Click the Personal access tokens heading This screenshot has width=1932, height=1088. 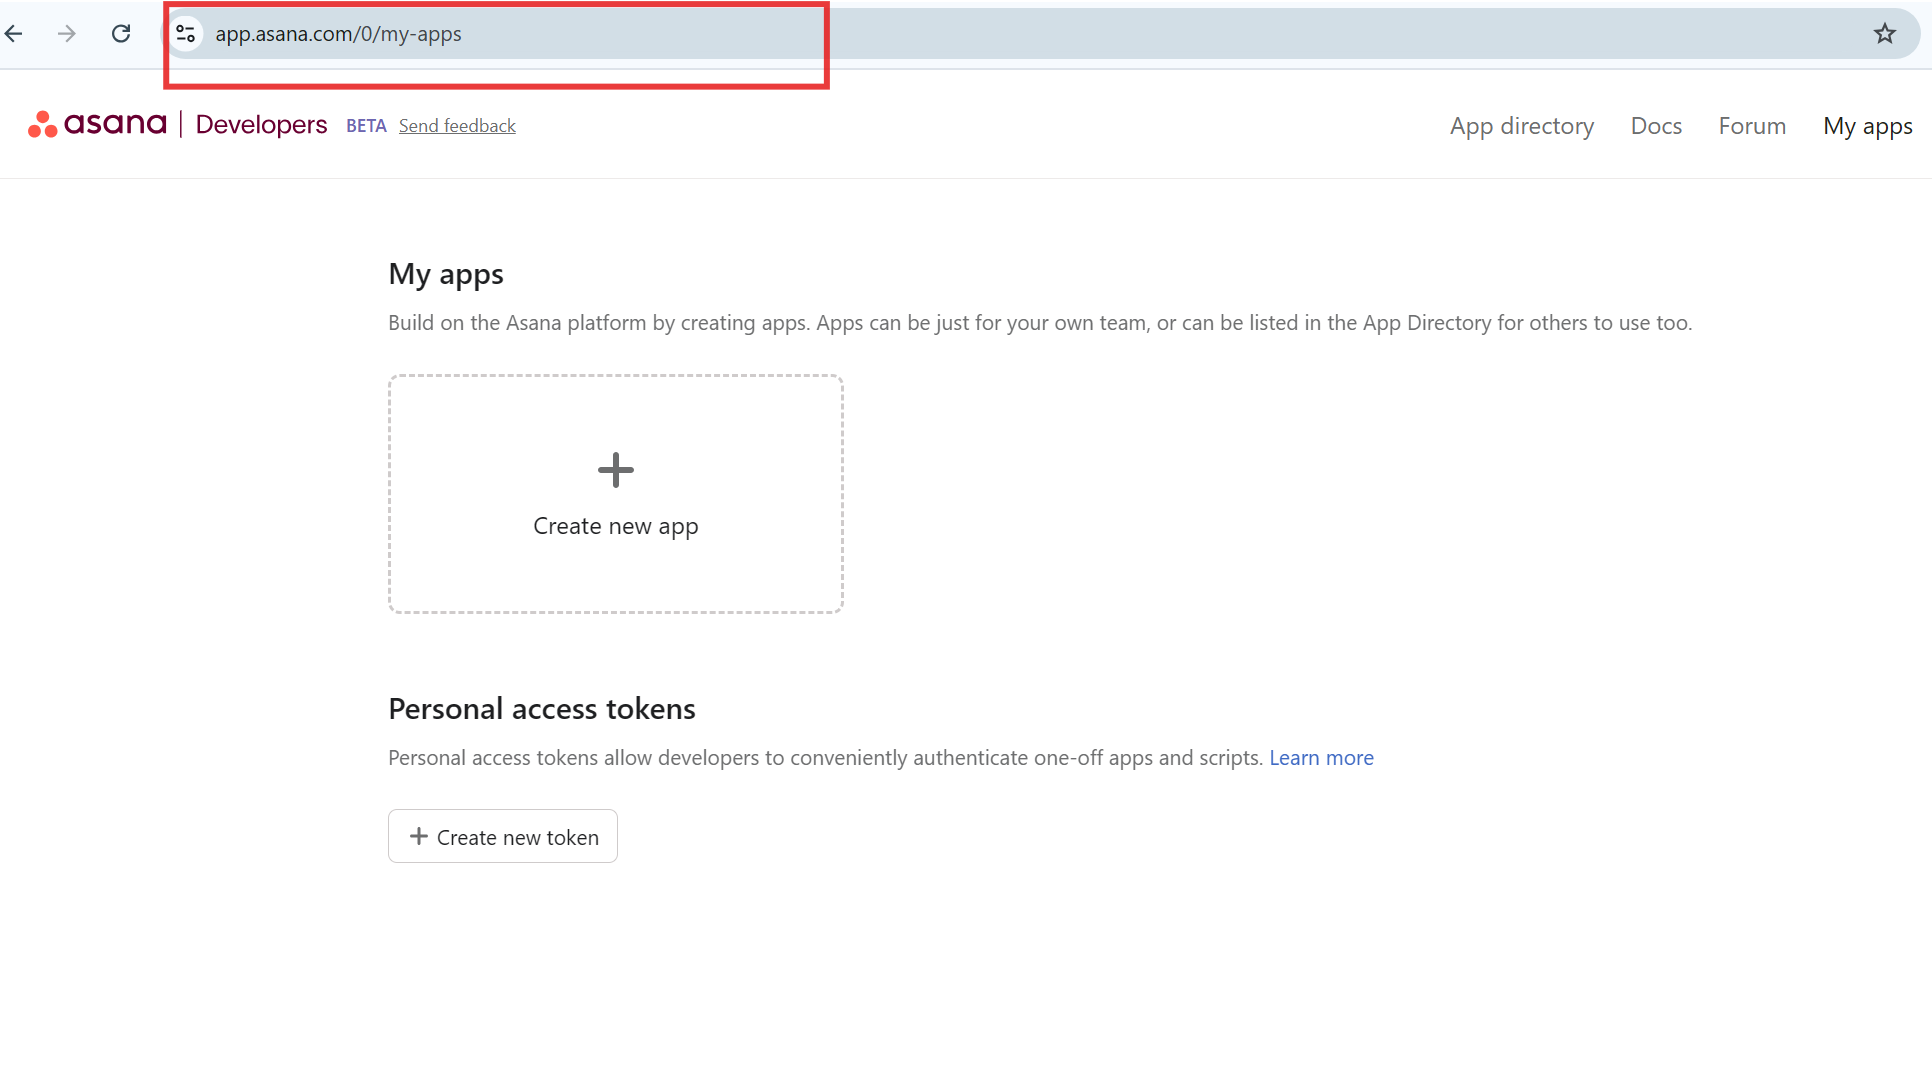542,709
